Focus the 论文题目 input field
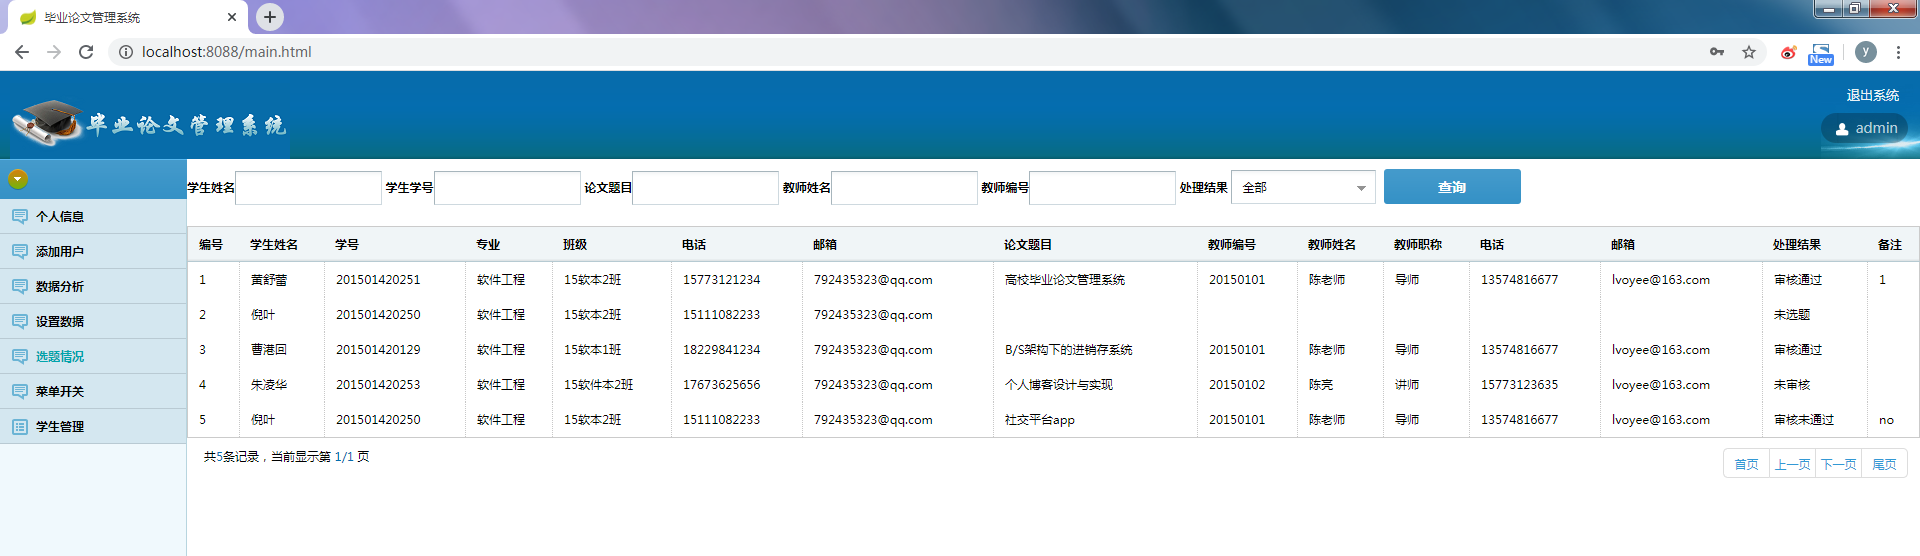This screenshot has height=556, width=1920. pyautogui.click(x=705, y=188)
